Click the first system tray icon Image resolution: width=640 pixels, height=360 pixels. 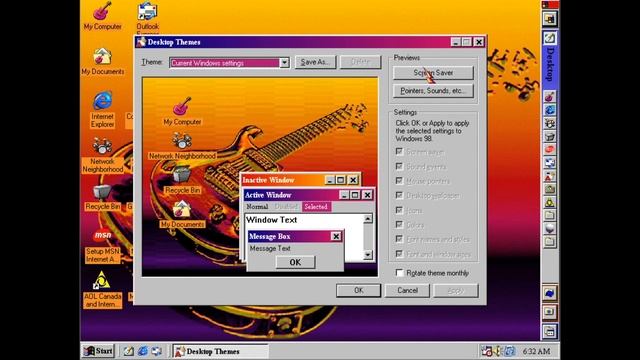click(486, 351)
